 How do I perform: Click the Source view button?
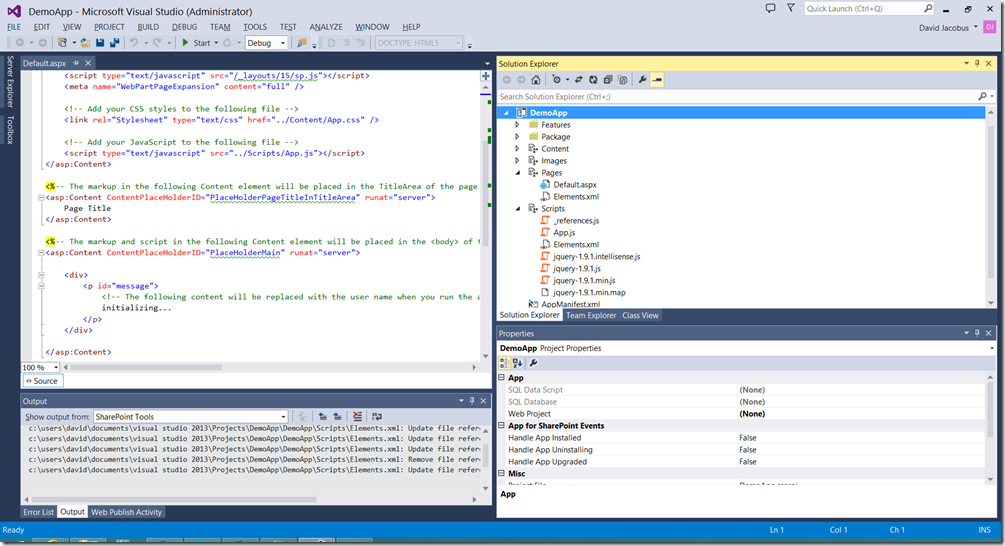pyautogui.click(x=43, y=381)
